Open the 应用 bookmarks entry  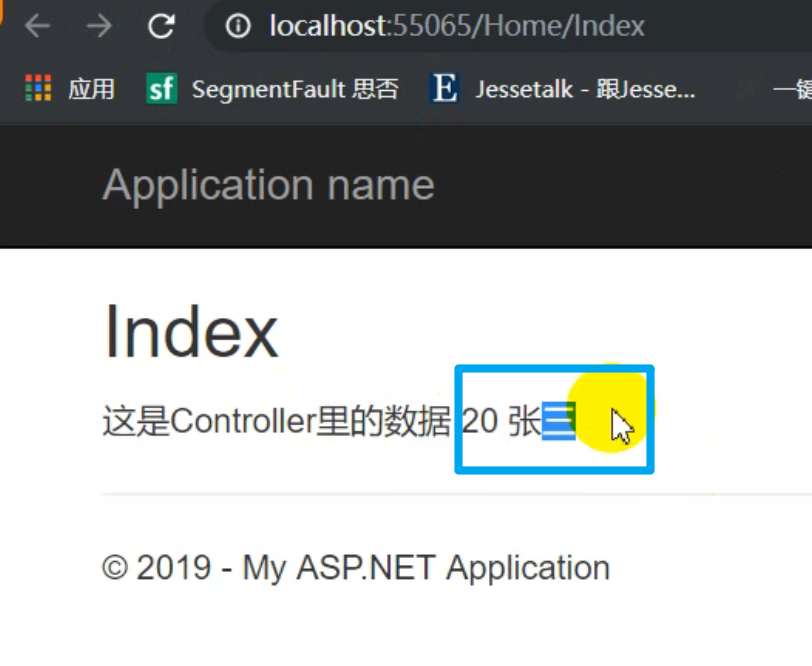(x=91, y=89)
